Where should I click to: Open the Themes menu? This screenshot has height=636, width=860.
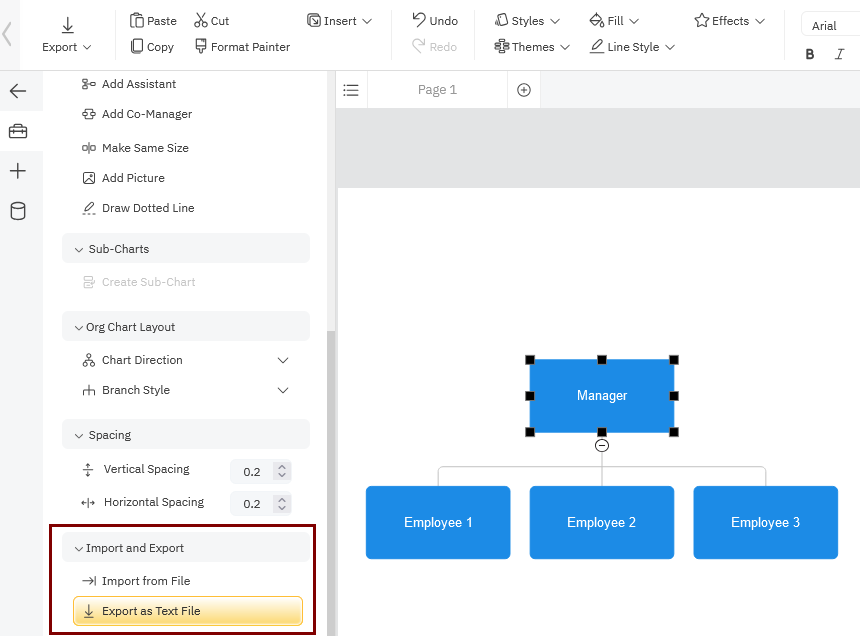532,47
